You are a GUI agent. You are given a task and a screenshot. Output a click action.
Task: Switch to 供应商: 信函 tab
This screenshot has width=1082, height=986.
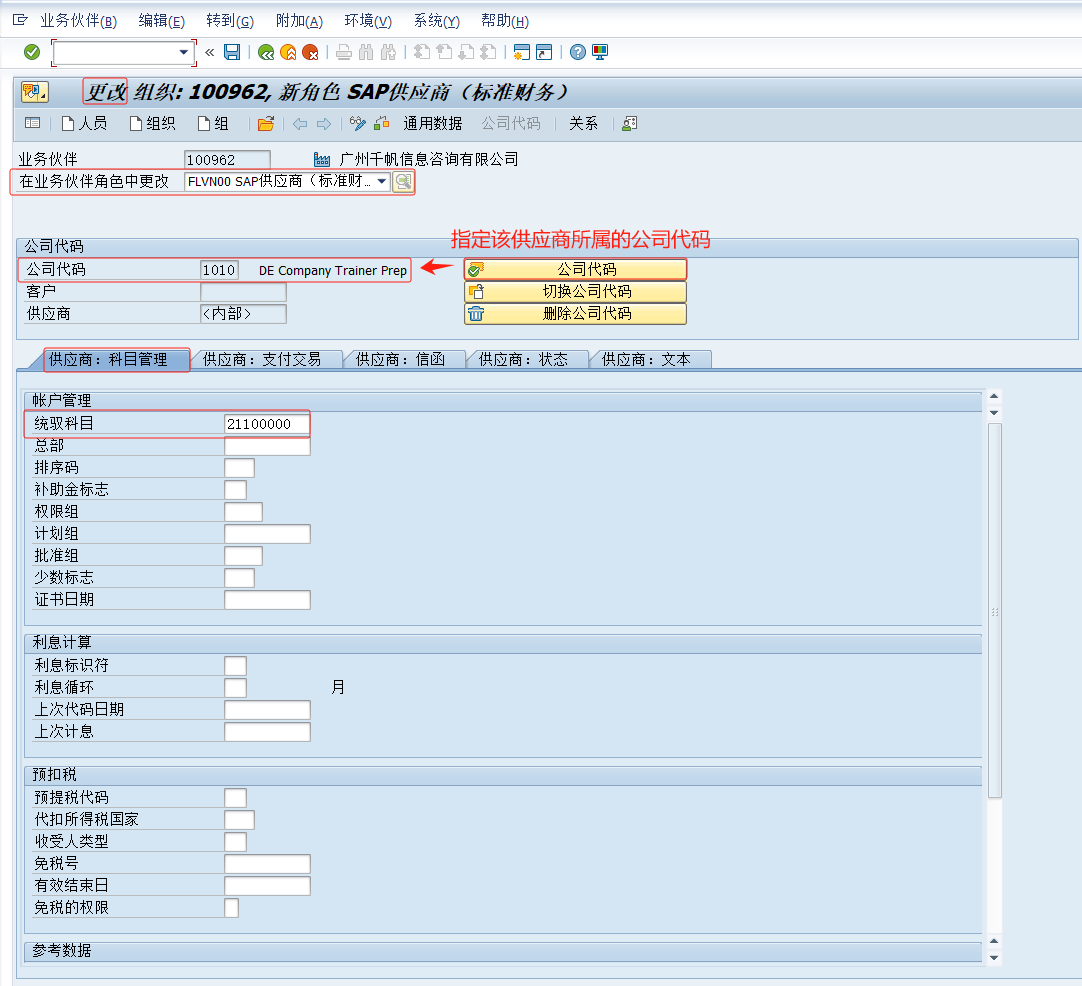400,359
